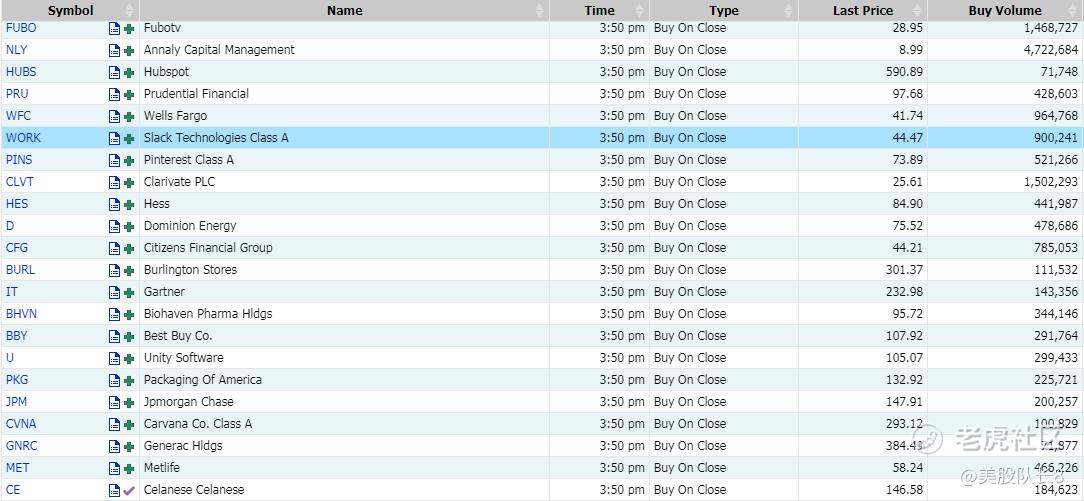Click the Type column header
Image resolution: width=1084 pixels, height=501 pixels.
pos(724,10)
